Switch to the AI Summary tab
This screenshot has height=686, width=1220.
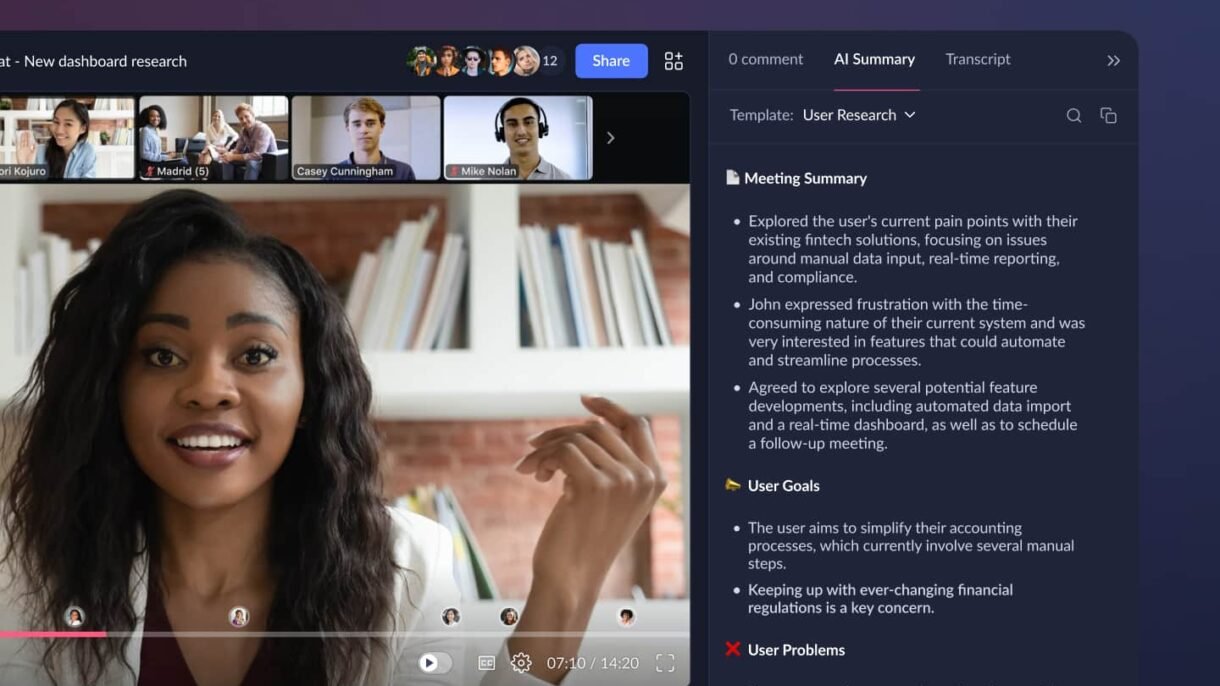(875, 59)
